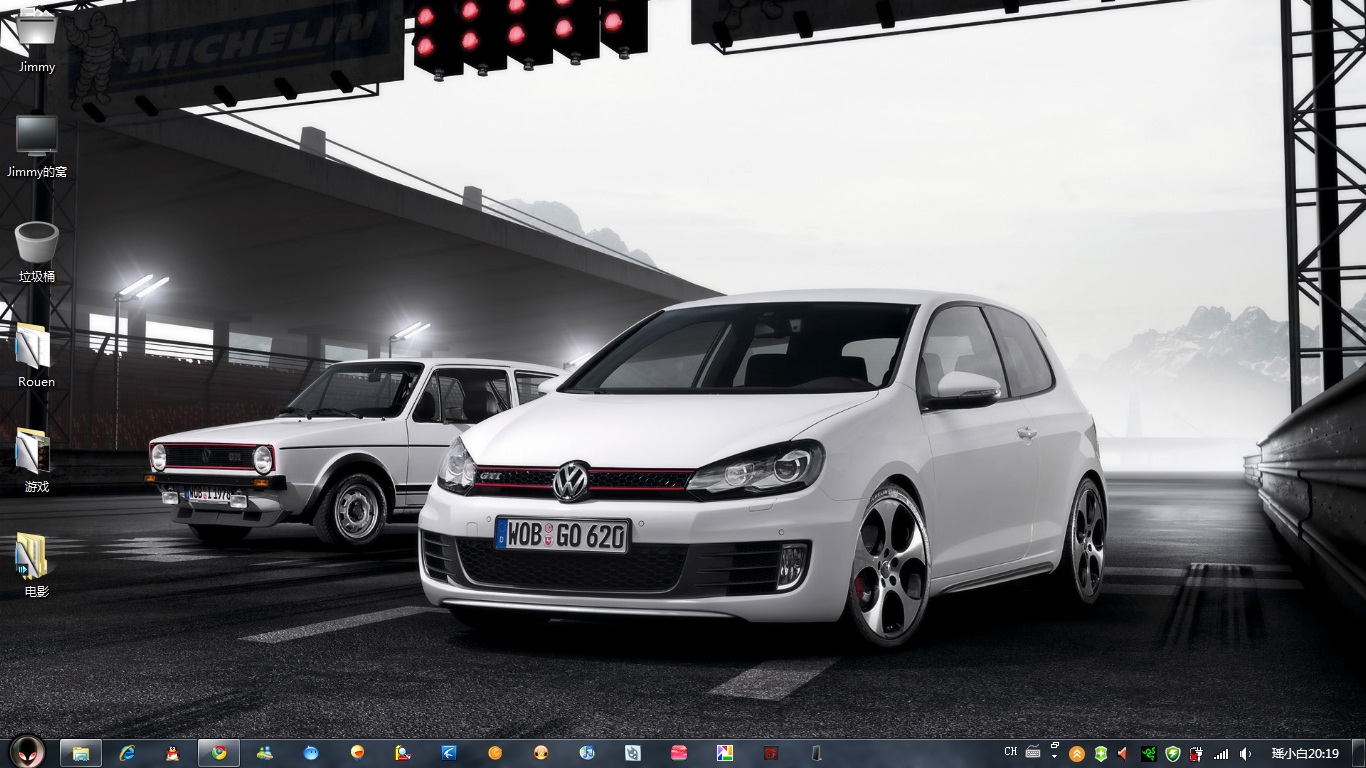The width and height of the screenshot is (1366, 768).
Task: Open the green lightning shield tray icon
Action: 1173,754
